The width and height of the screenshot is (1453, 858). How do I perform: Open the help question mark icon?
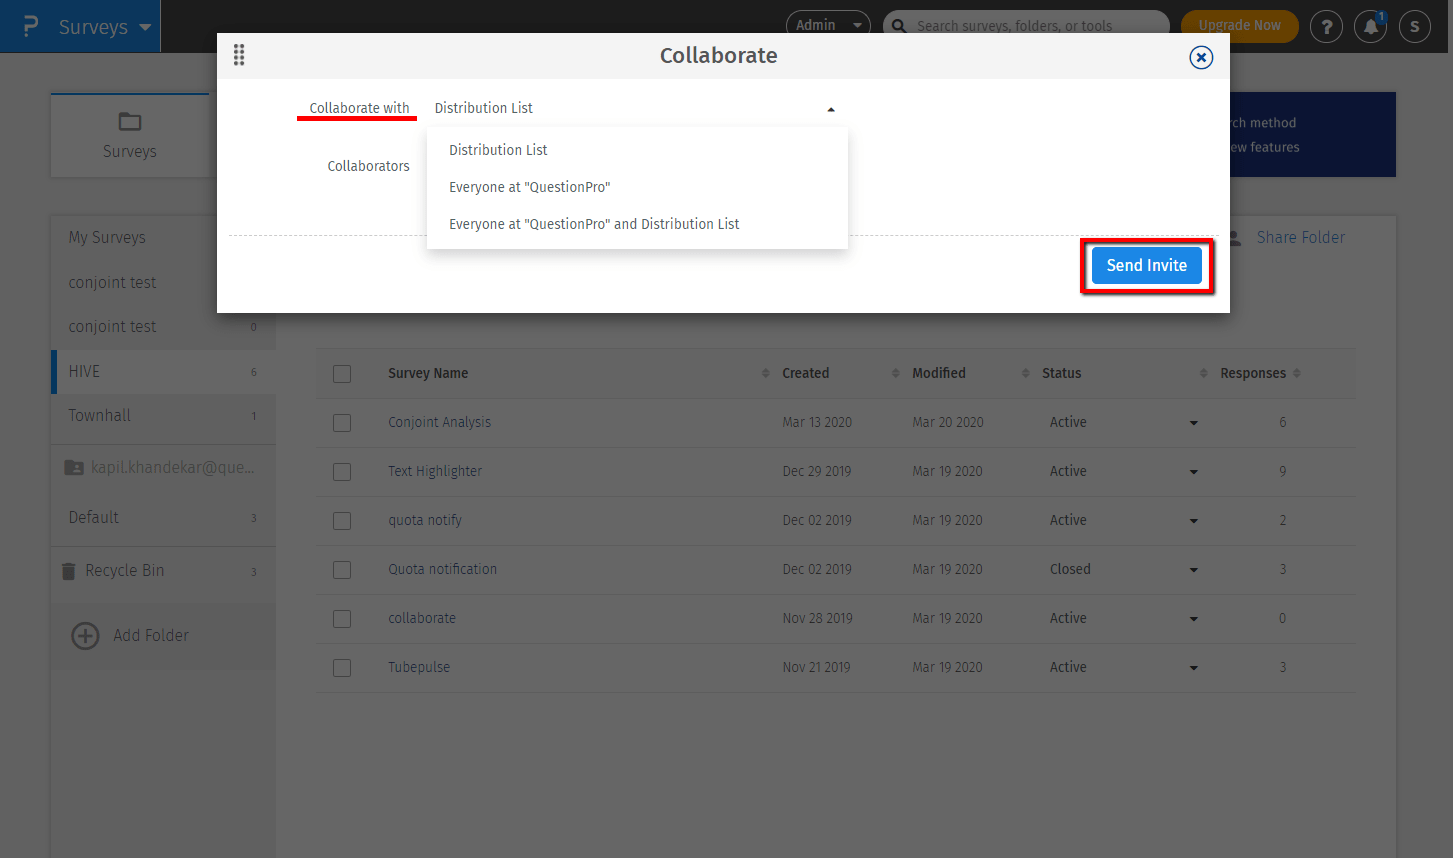[1326, 27]
